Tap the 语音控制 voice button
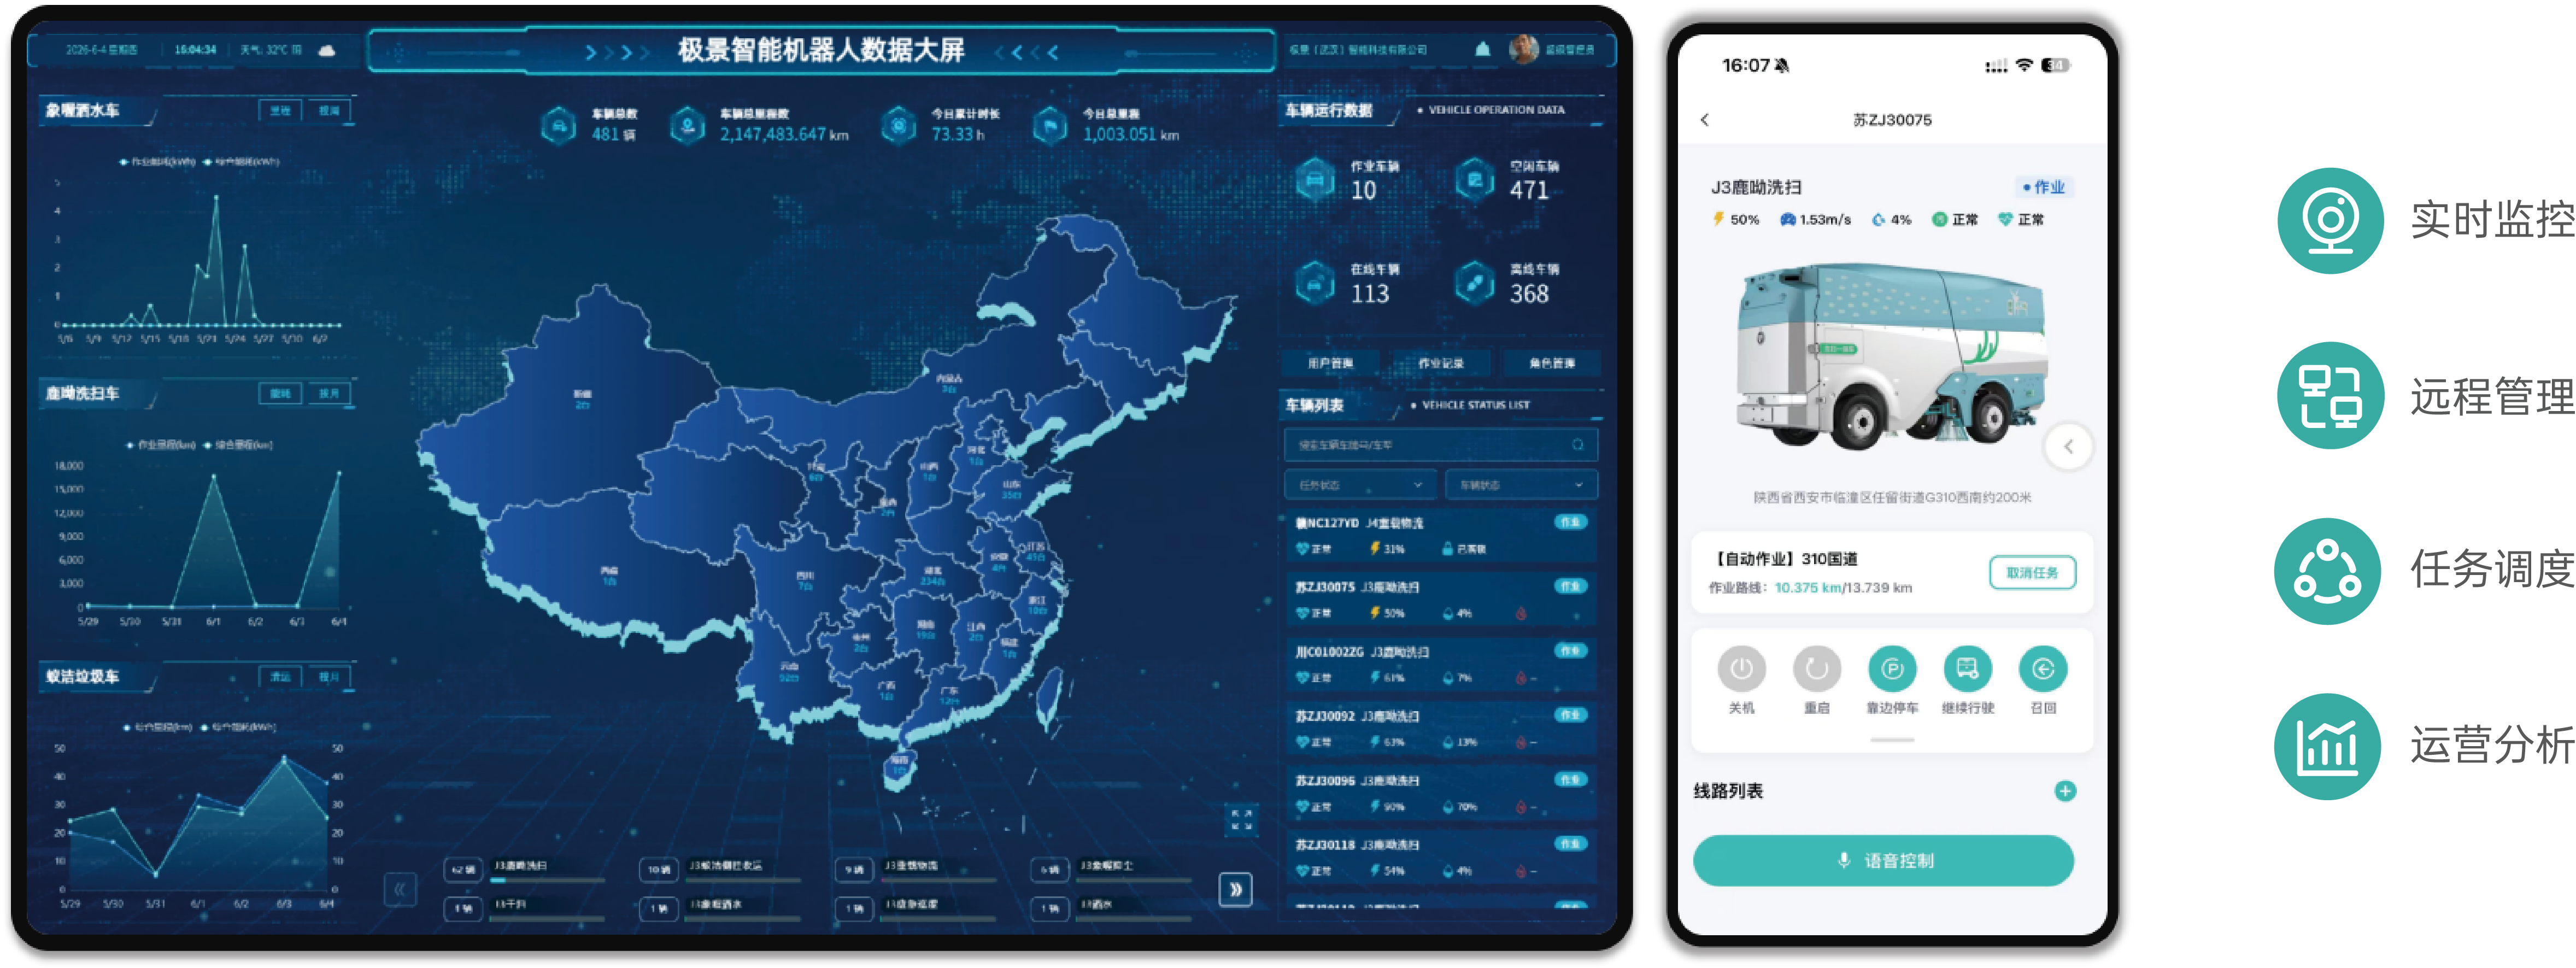Screen dimensions: 2576x968 tap(1883, 860)
